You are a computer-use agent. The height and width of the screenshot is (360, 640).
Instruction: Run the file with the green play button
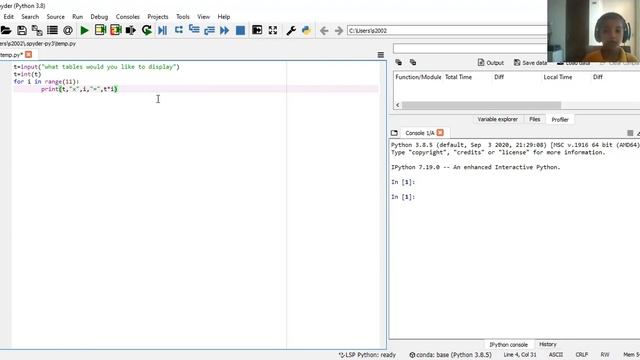84,30
